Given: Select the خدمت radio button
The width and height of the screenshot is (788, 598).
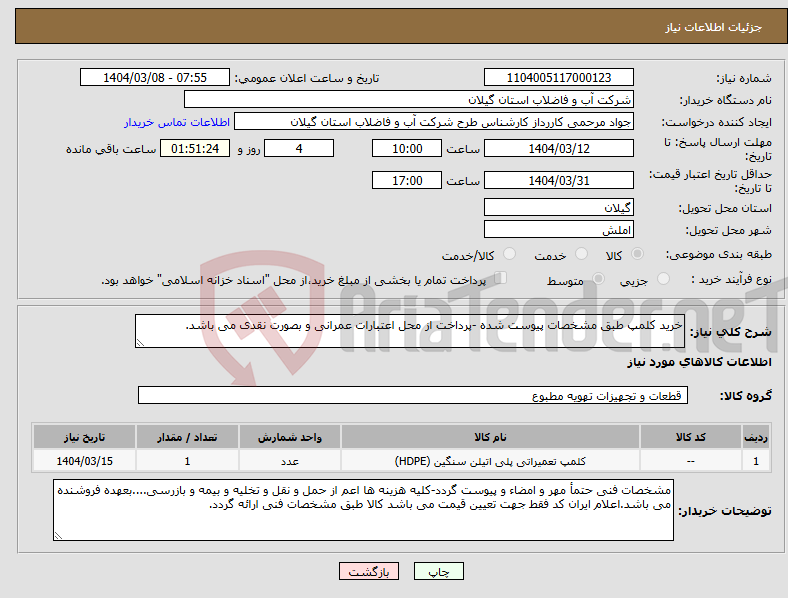Looking at the screenshot, I should pos(581,254).
